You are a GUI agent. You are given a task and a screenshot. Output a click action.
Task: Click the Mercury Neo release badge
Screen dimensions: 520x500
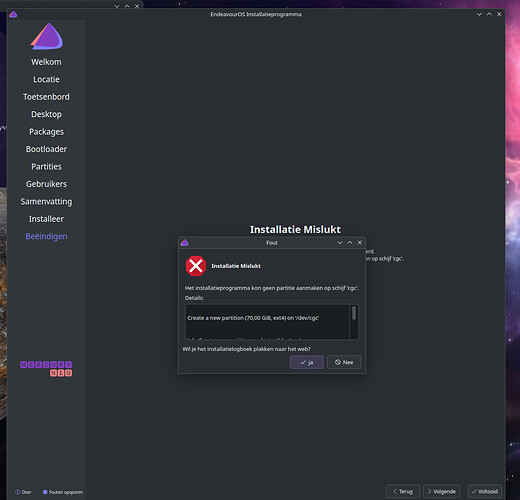(x=46, y=369)
